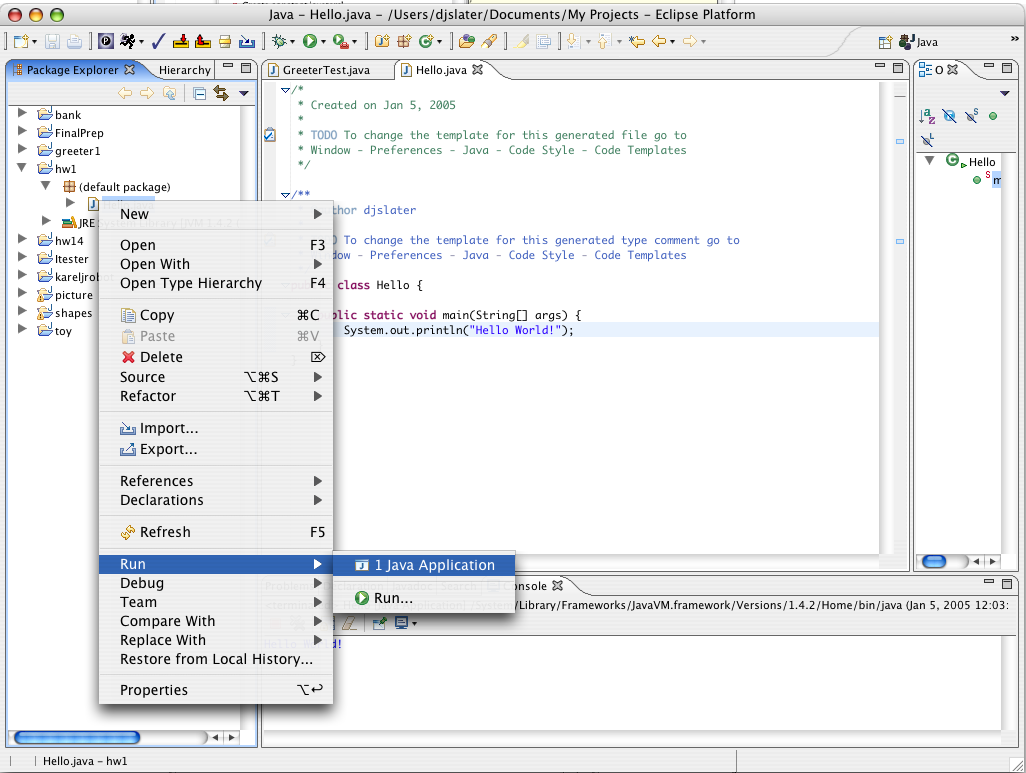Viewport: 1026px width, 773px height.
Task: Click the blue checkmark toolbar icon
Action: tap(158, 41)
